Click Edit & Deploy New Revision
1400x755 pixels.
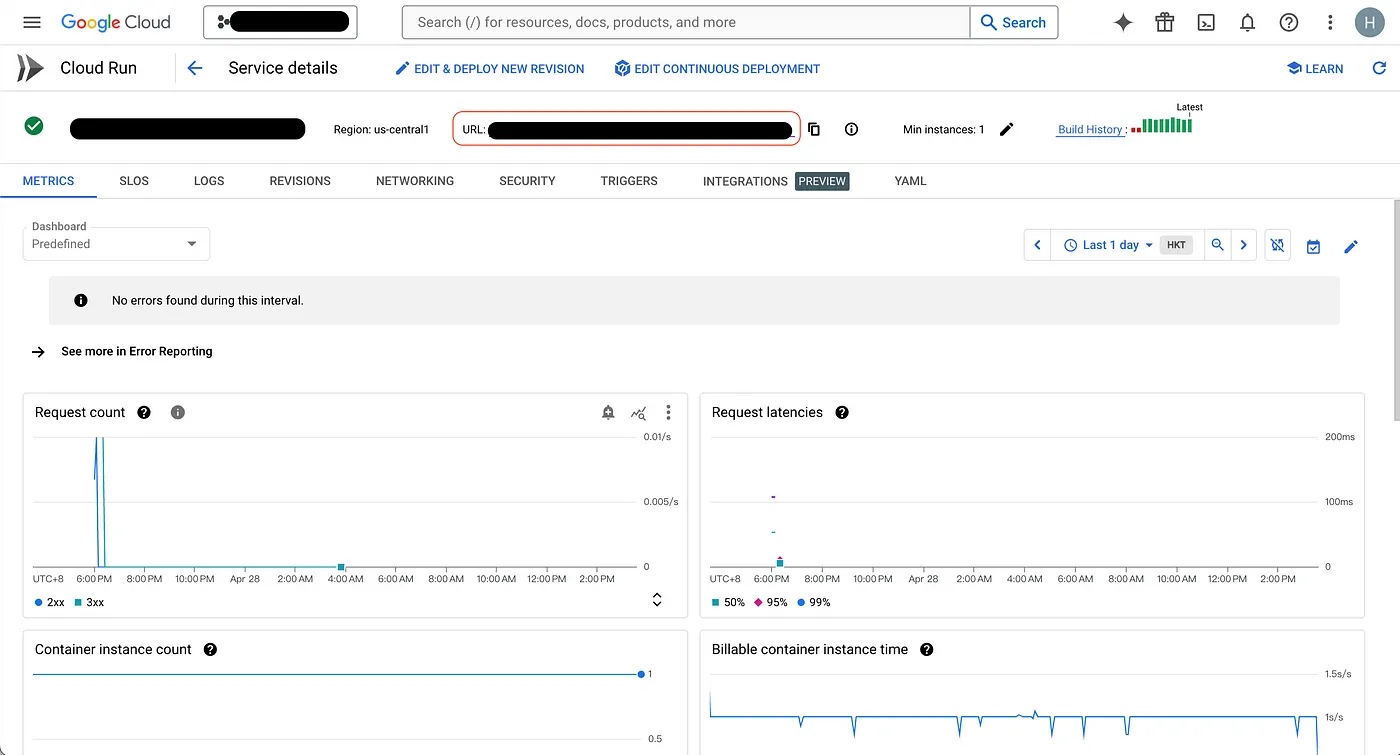(490, 69)
